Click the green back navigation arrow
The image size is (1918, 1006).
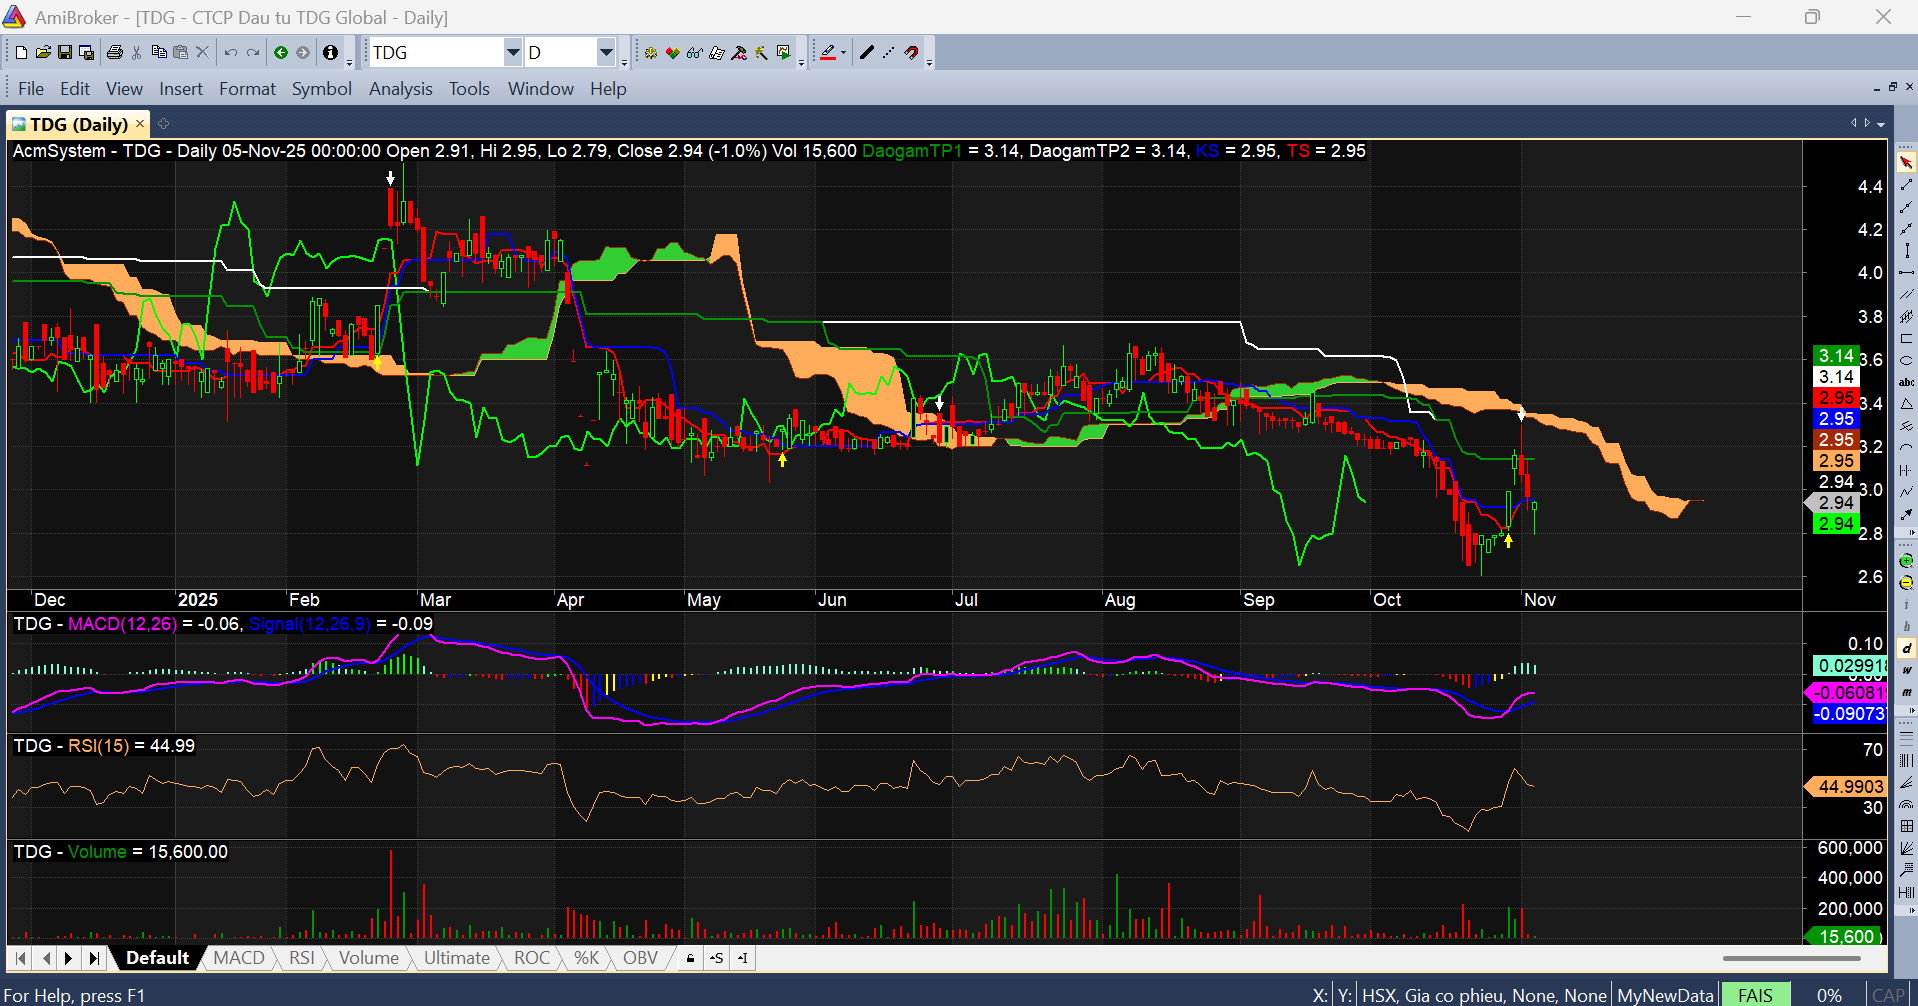281,53
